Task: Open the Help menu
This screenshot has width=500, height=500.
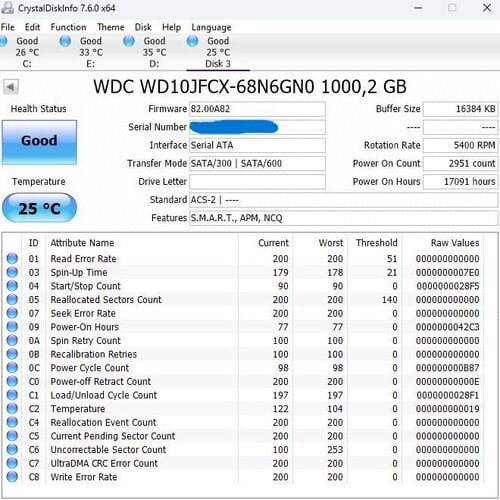Action: [171, 27]
